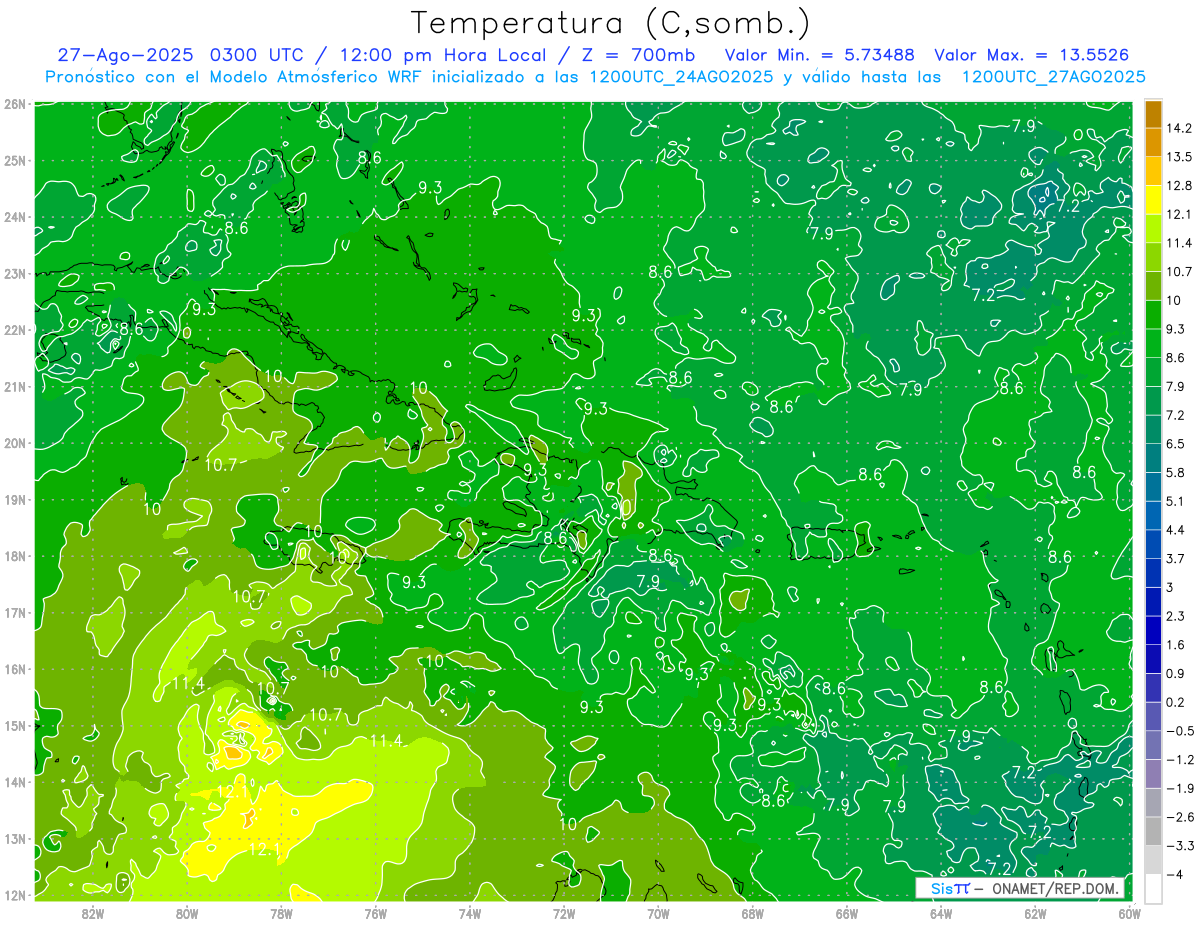Screen dimensions: 1200x927
Task: Click the '60W' longitude axis label
Action: [1129, 913]
